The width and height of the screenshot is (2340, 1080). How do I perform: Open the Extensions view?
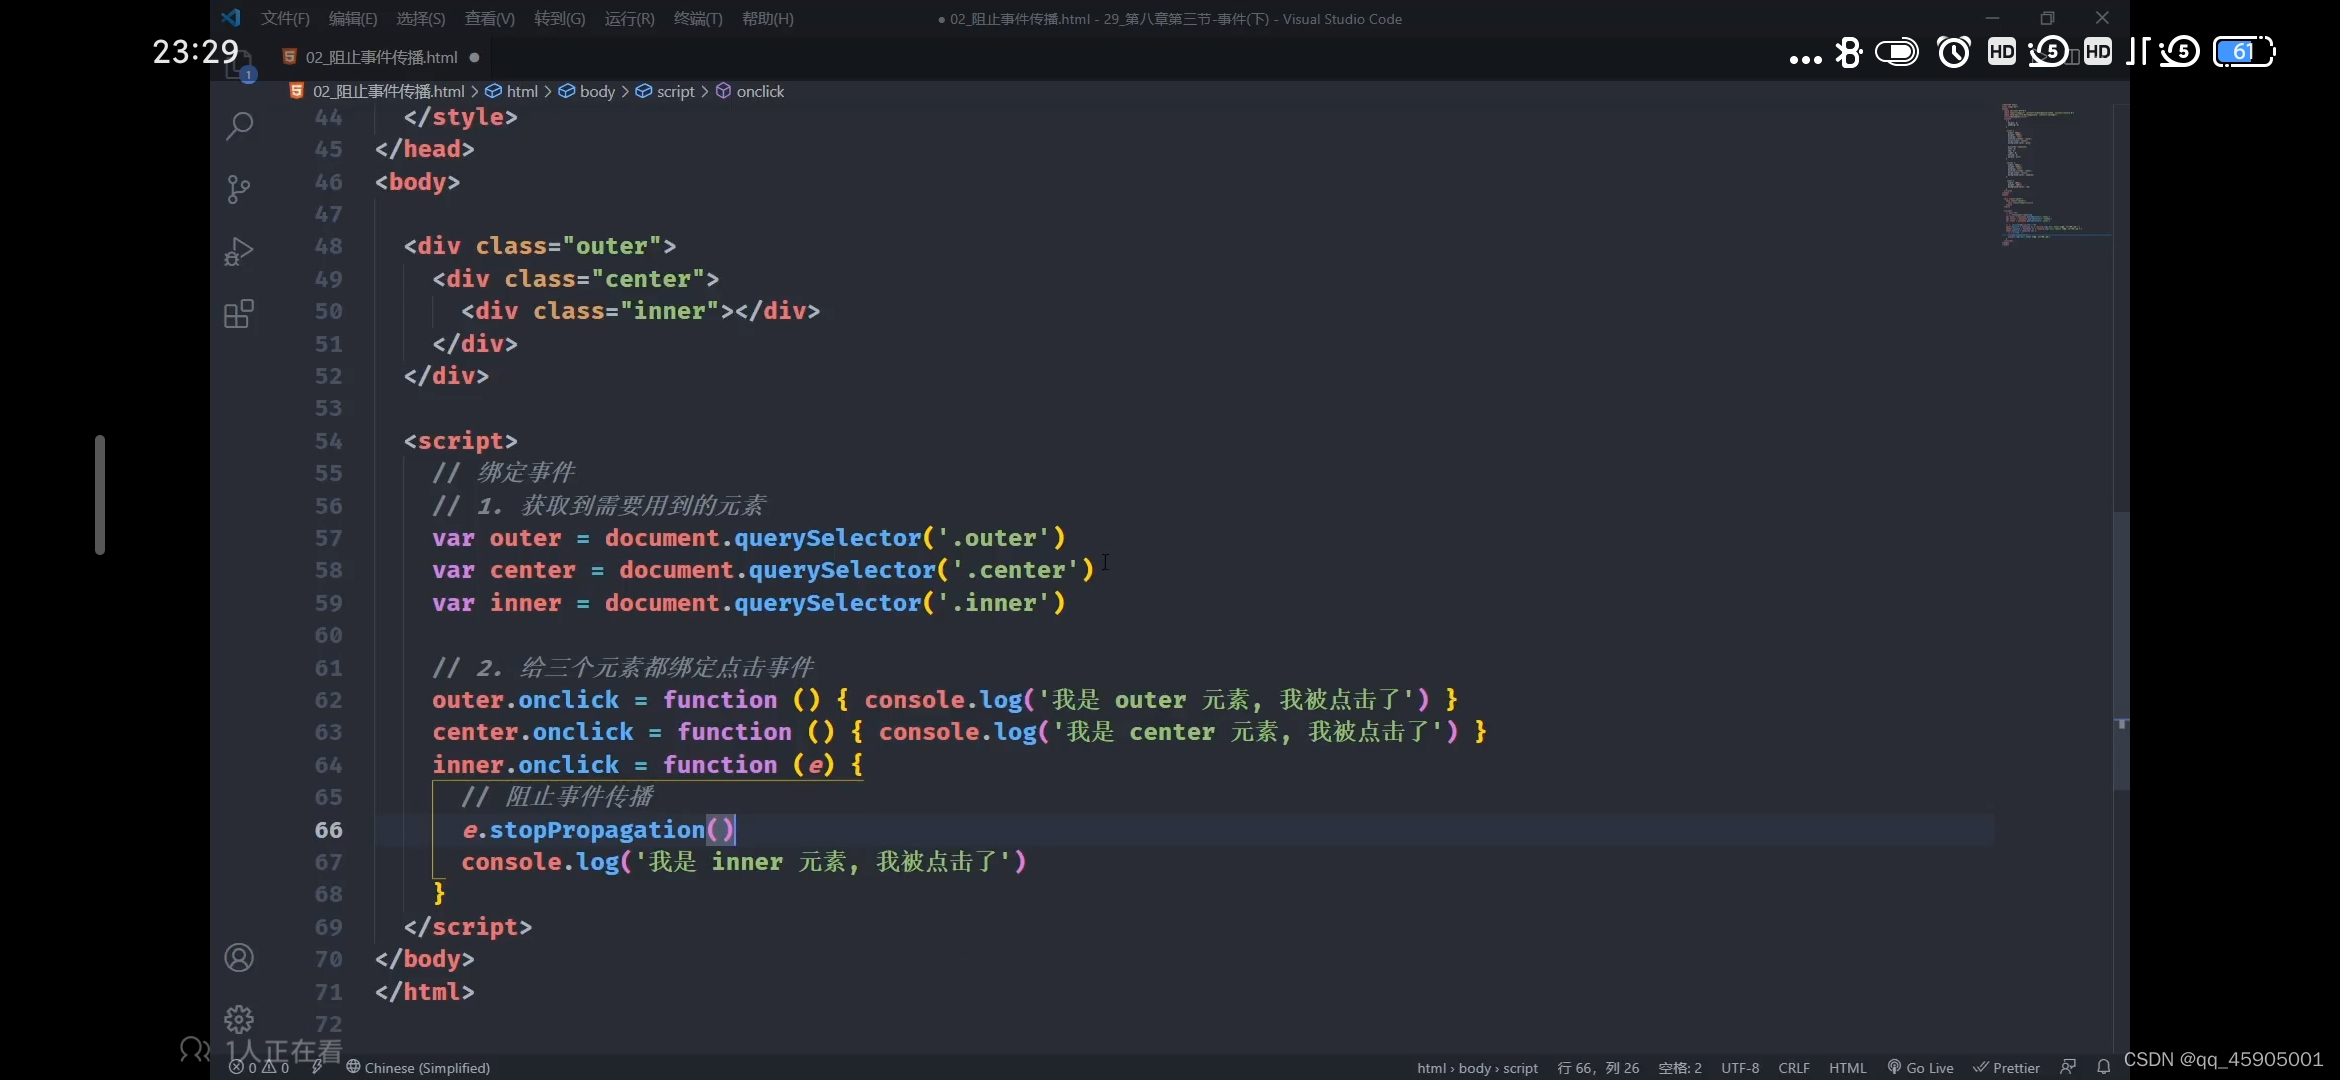[x=239, y=314]
